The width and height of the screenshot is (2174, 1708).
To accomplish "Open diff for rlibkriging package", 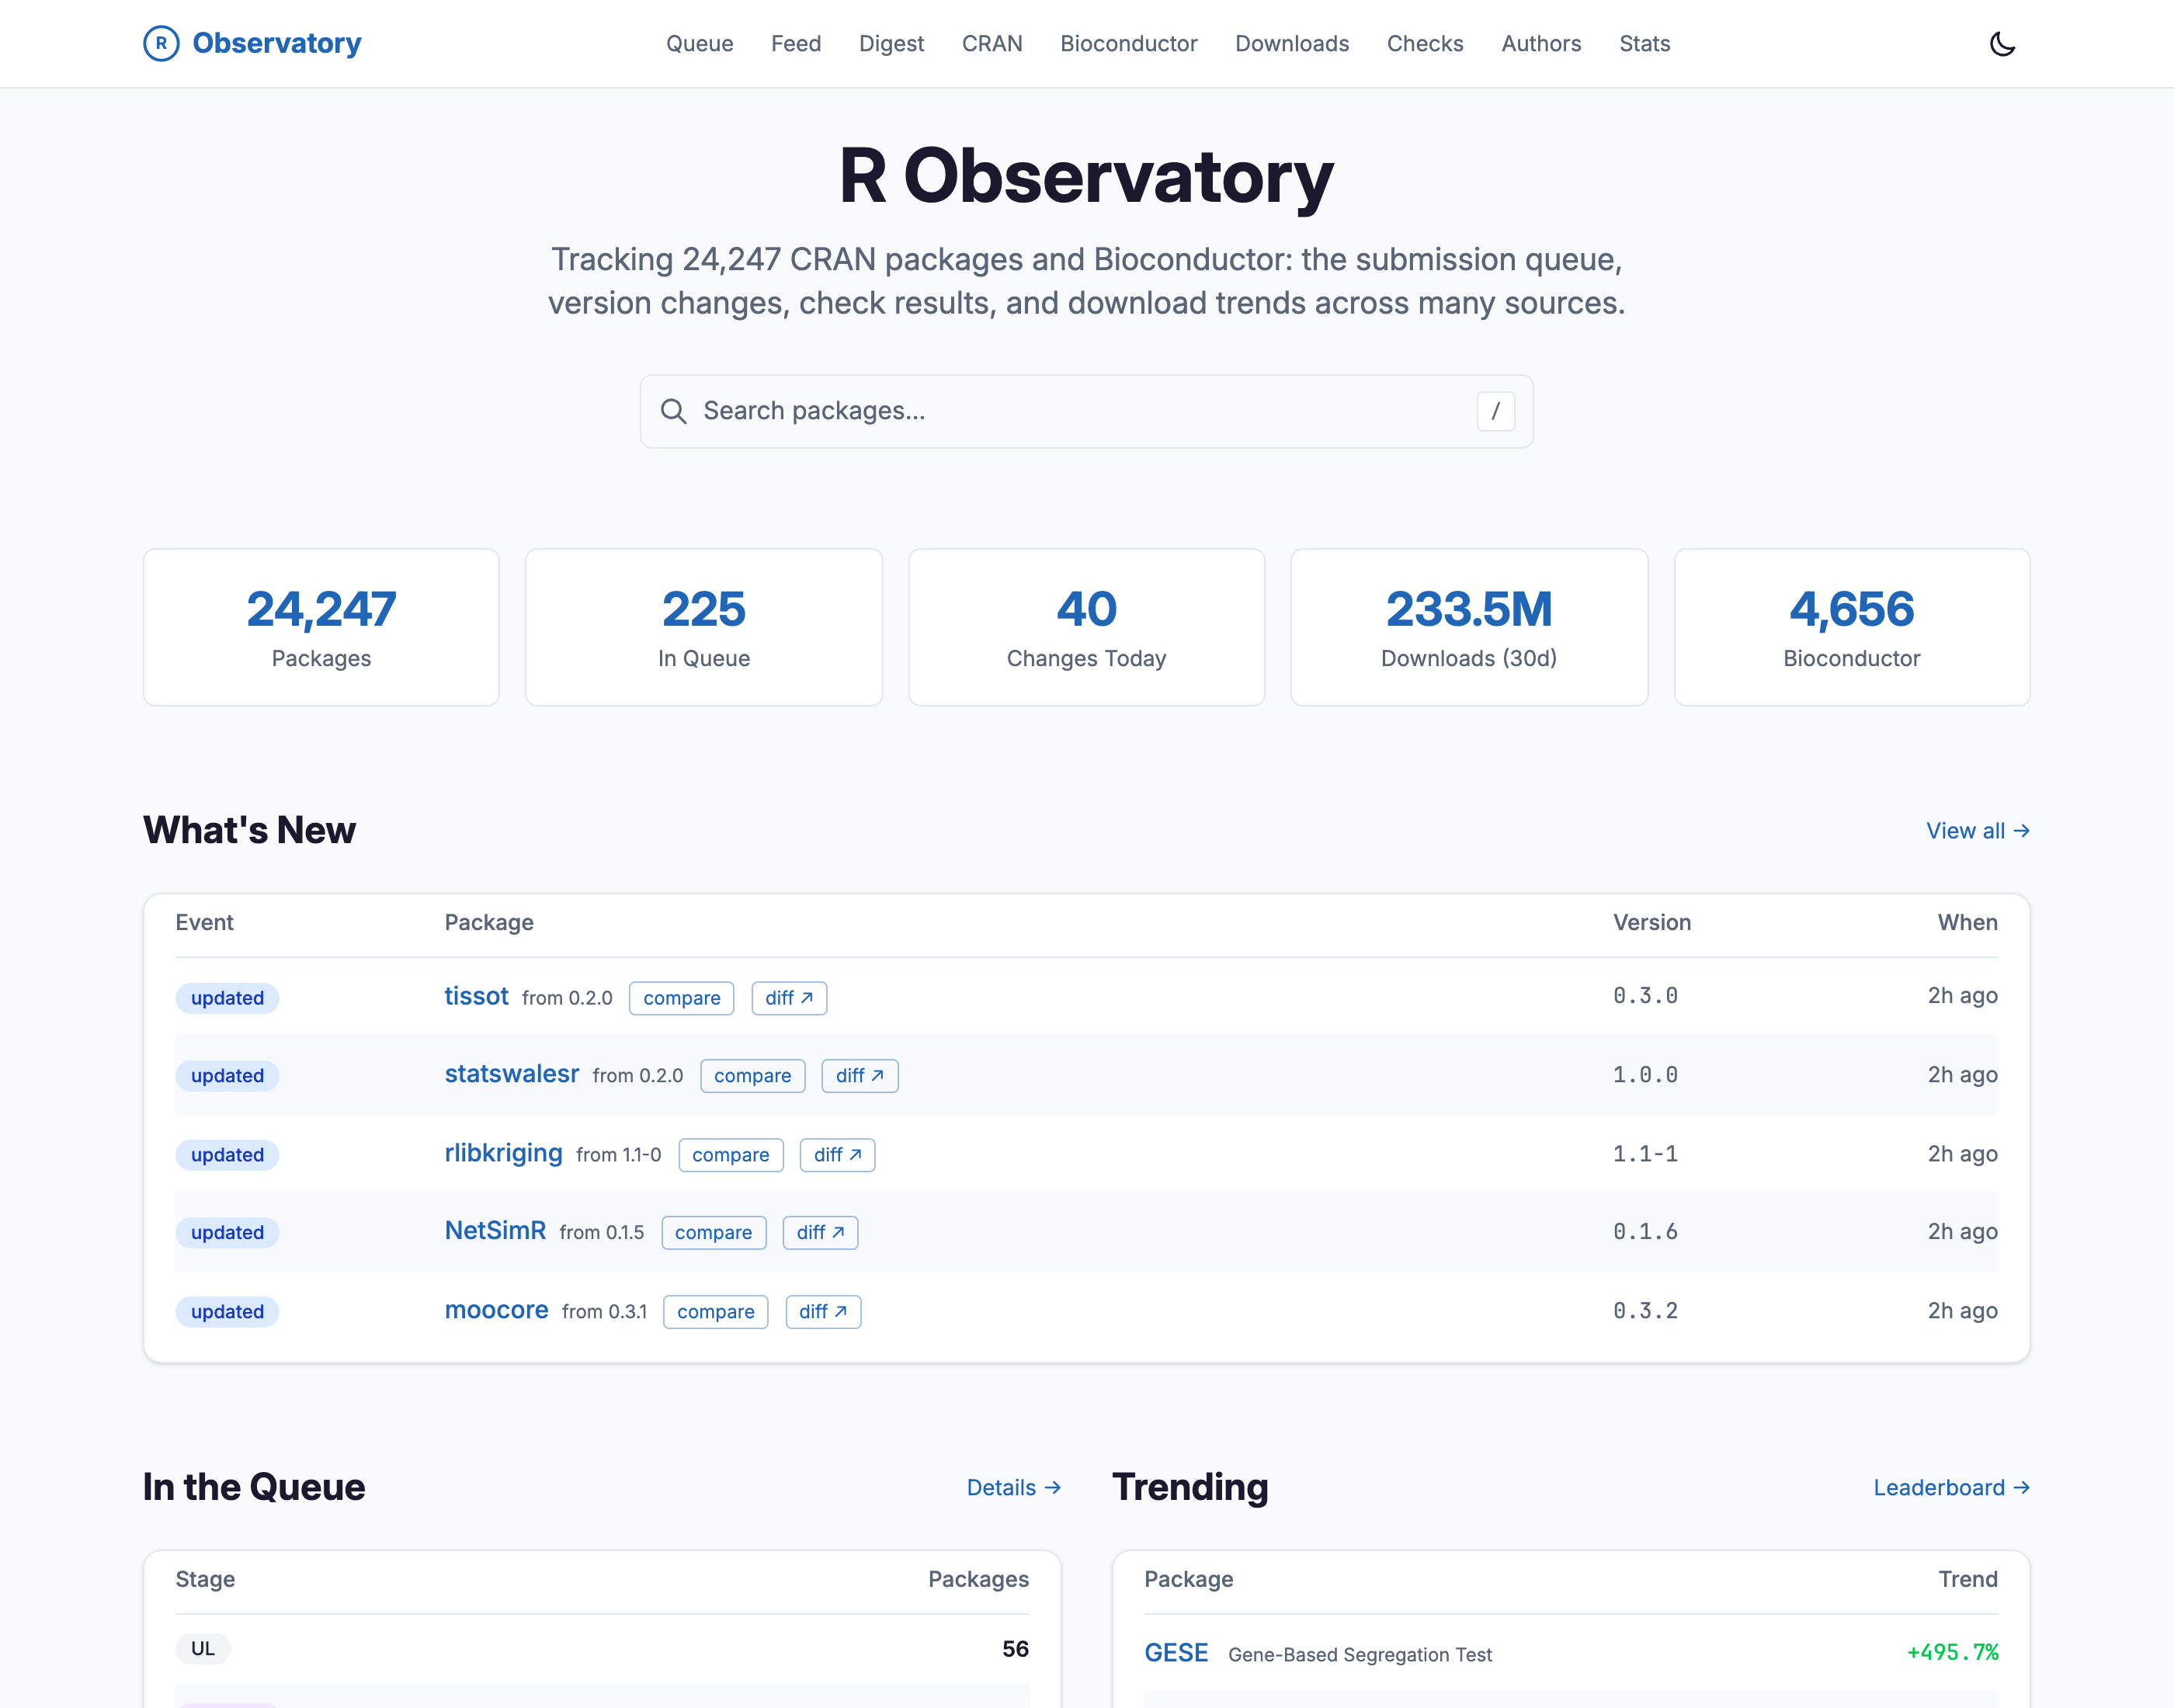I will click(838, 1155).
